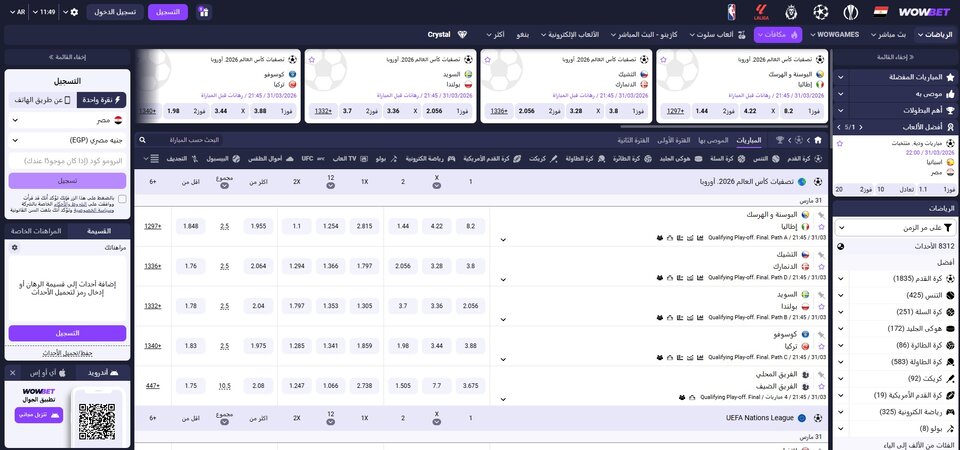Image resolution: width=960 pixels, height=450 pixels.
Task: Open the بث مباشر main menu
Action: pos(888,35)
